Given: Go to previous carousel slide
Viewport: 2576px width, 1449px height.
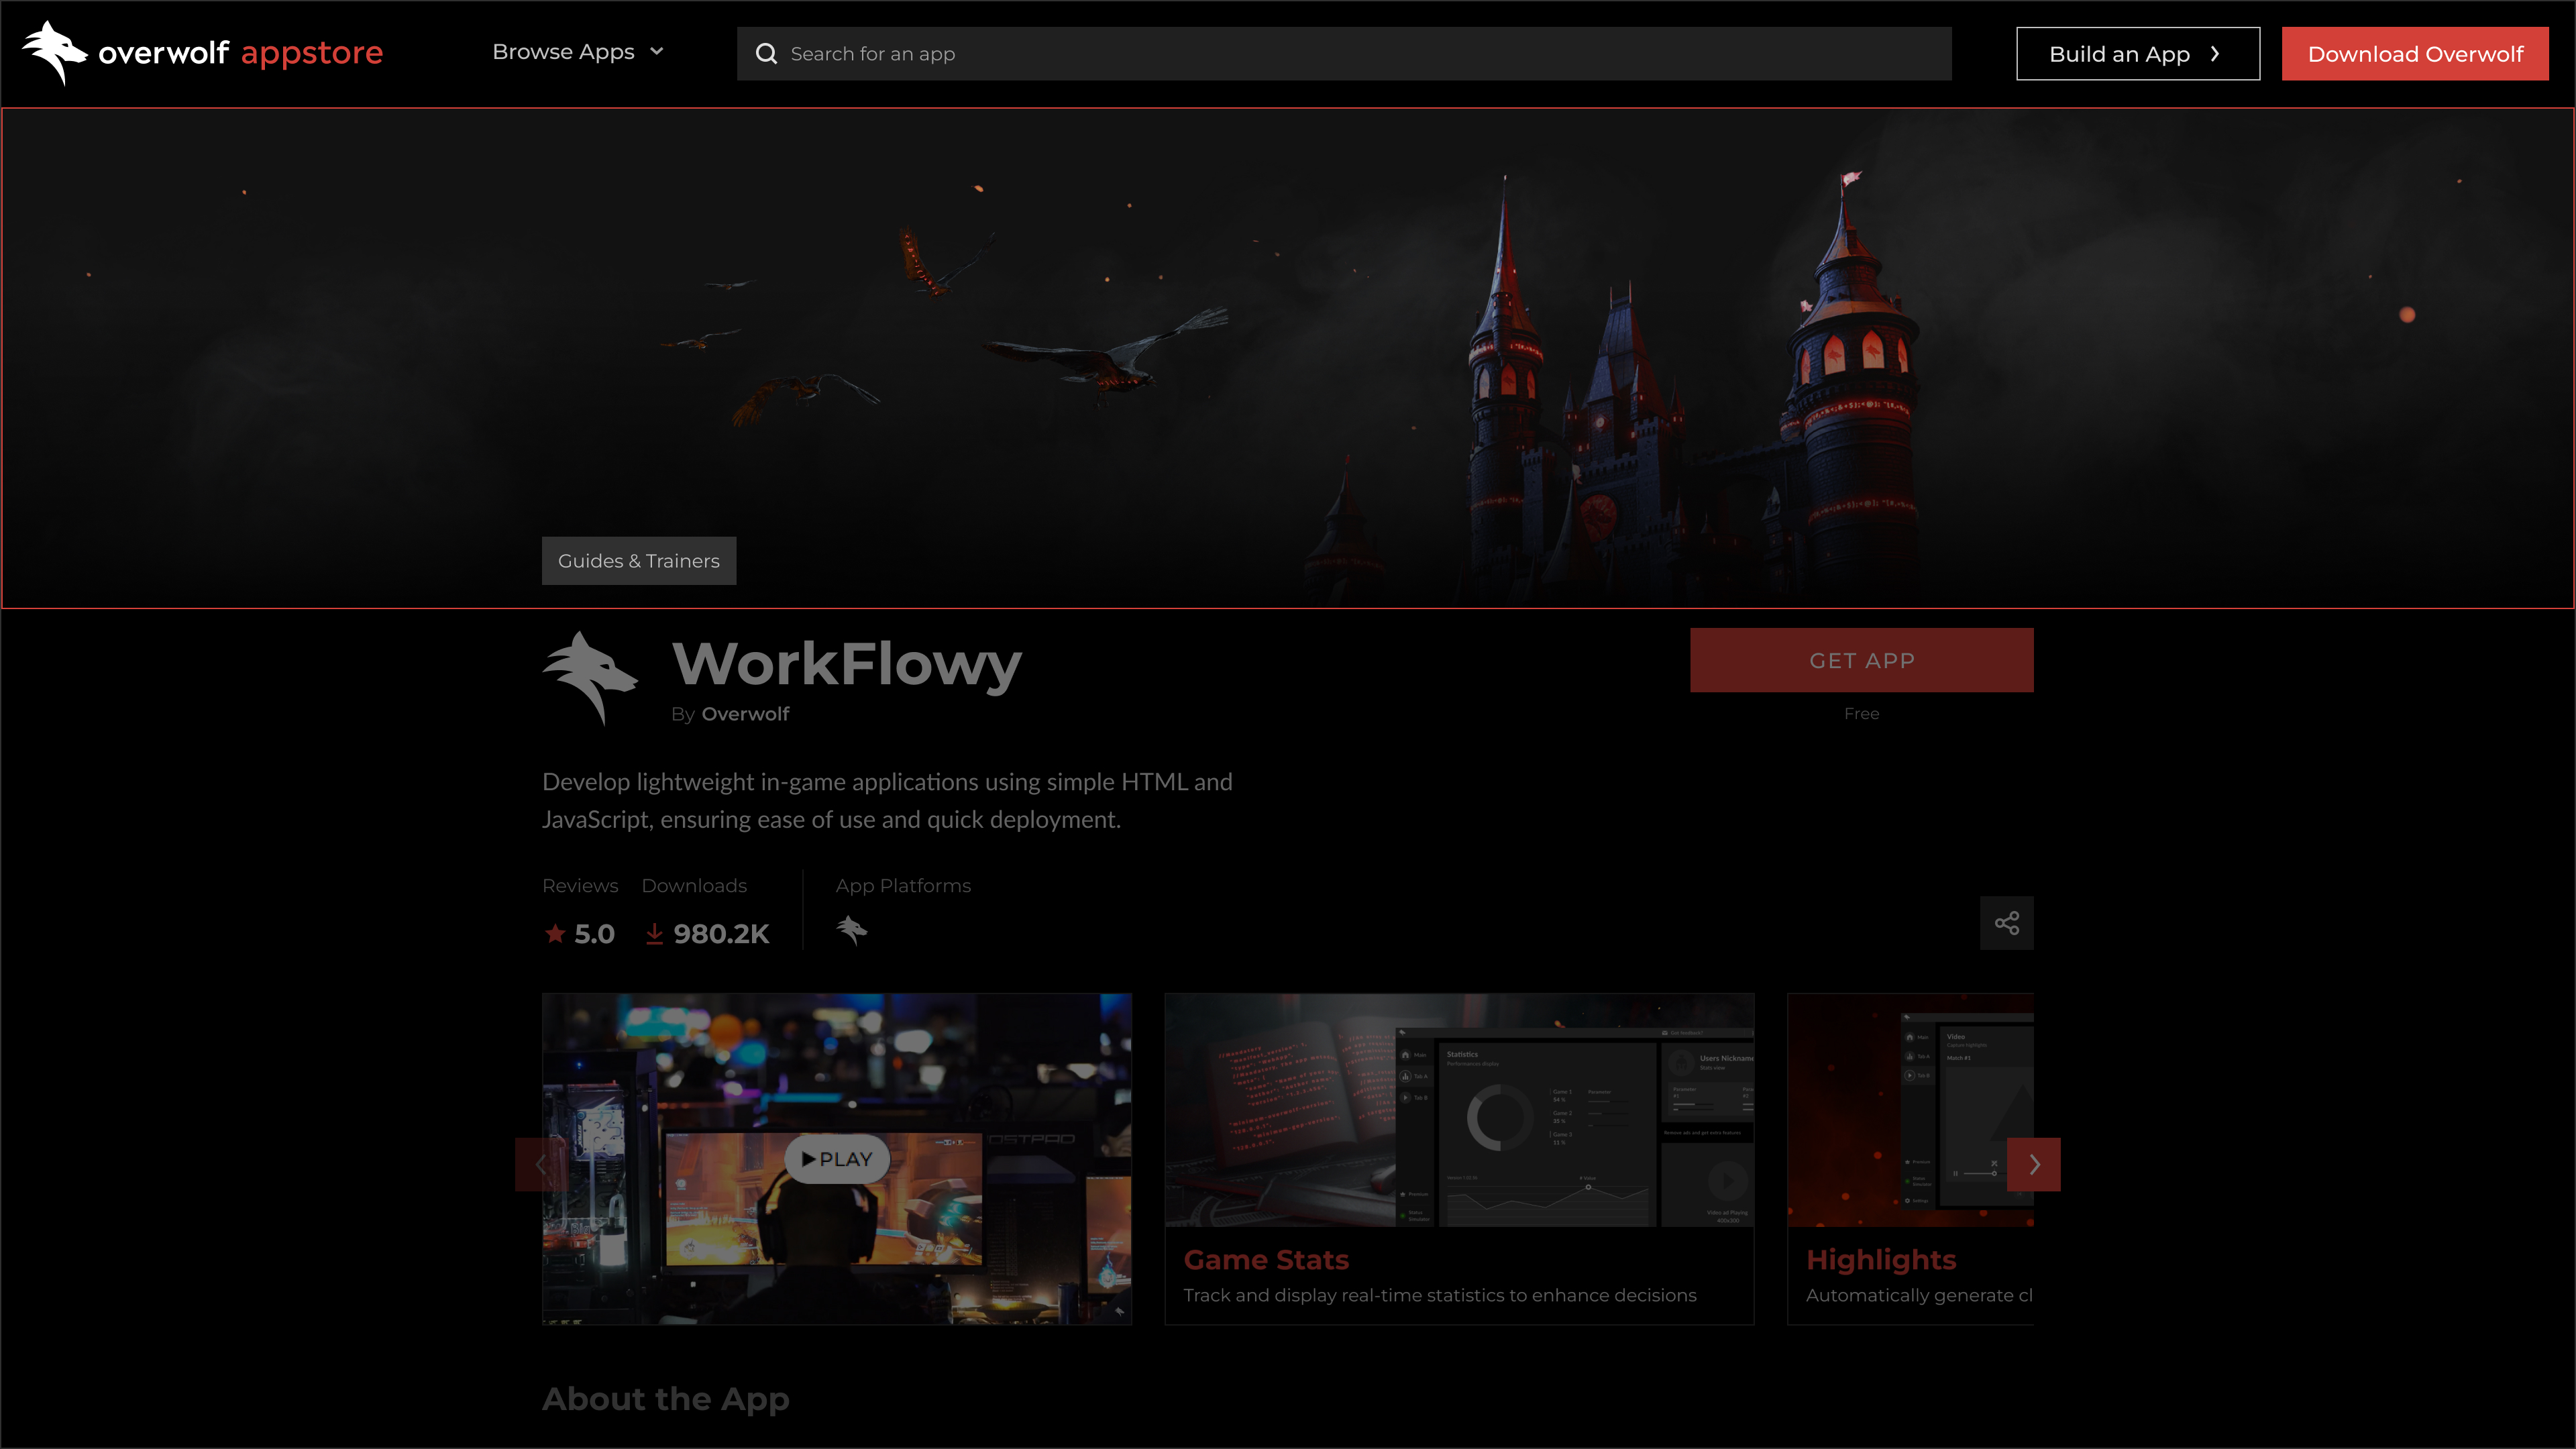Looking at the screenshot, I should 541,1164.
